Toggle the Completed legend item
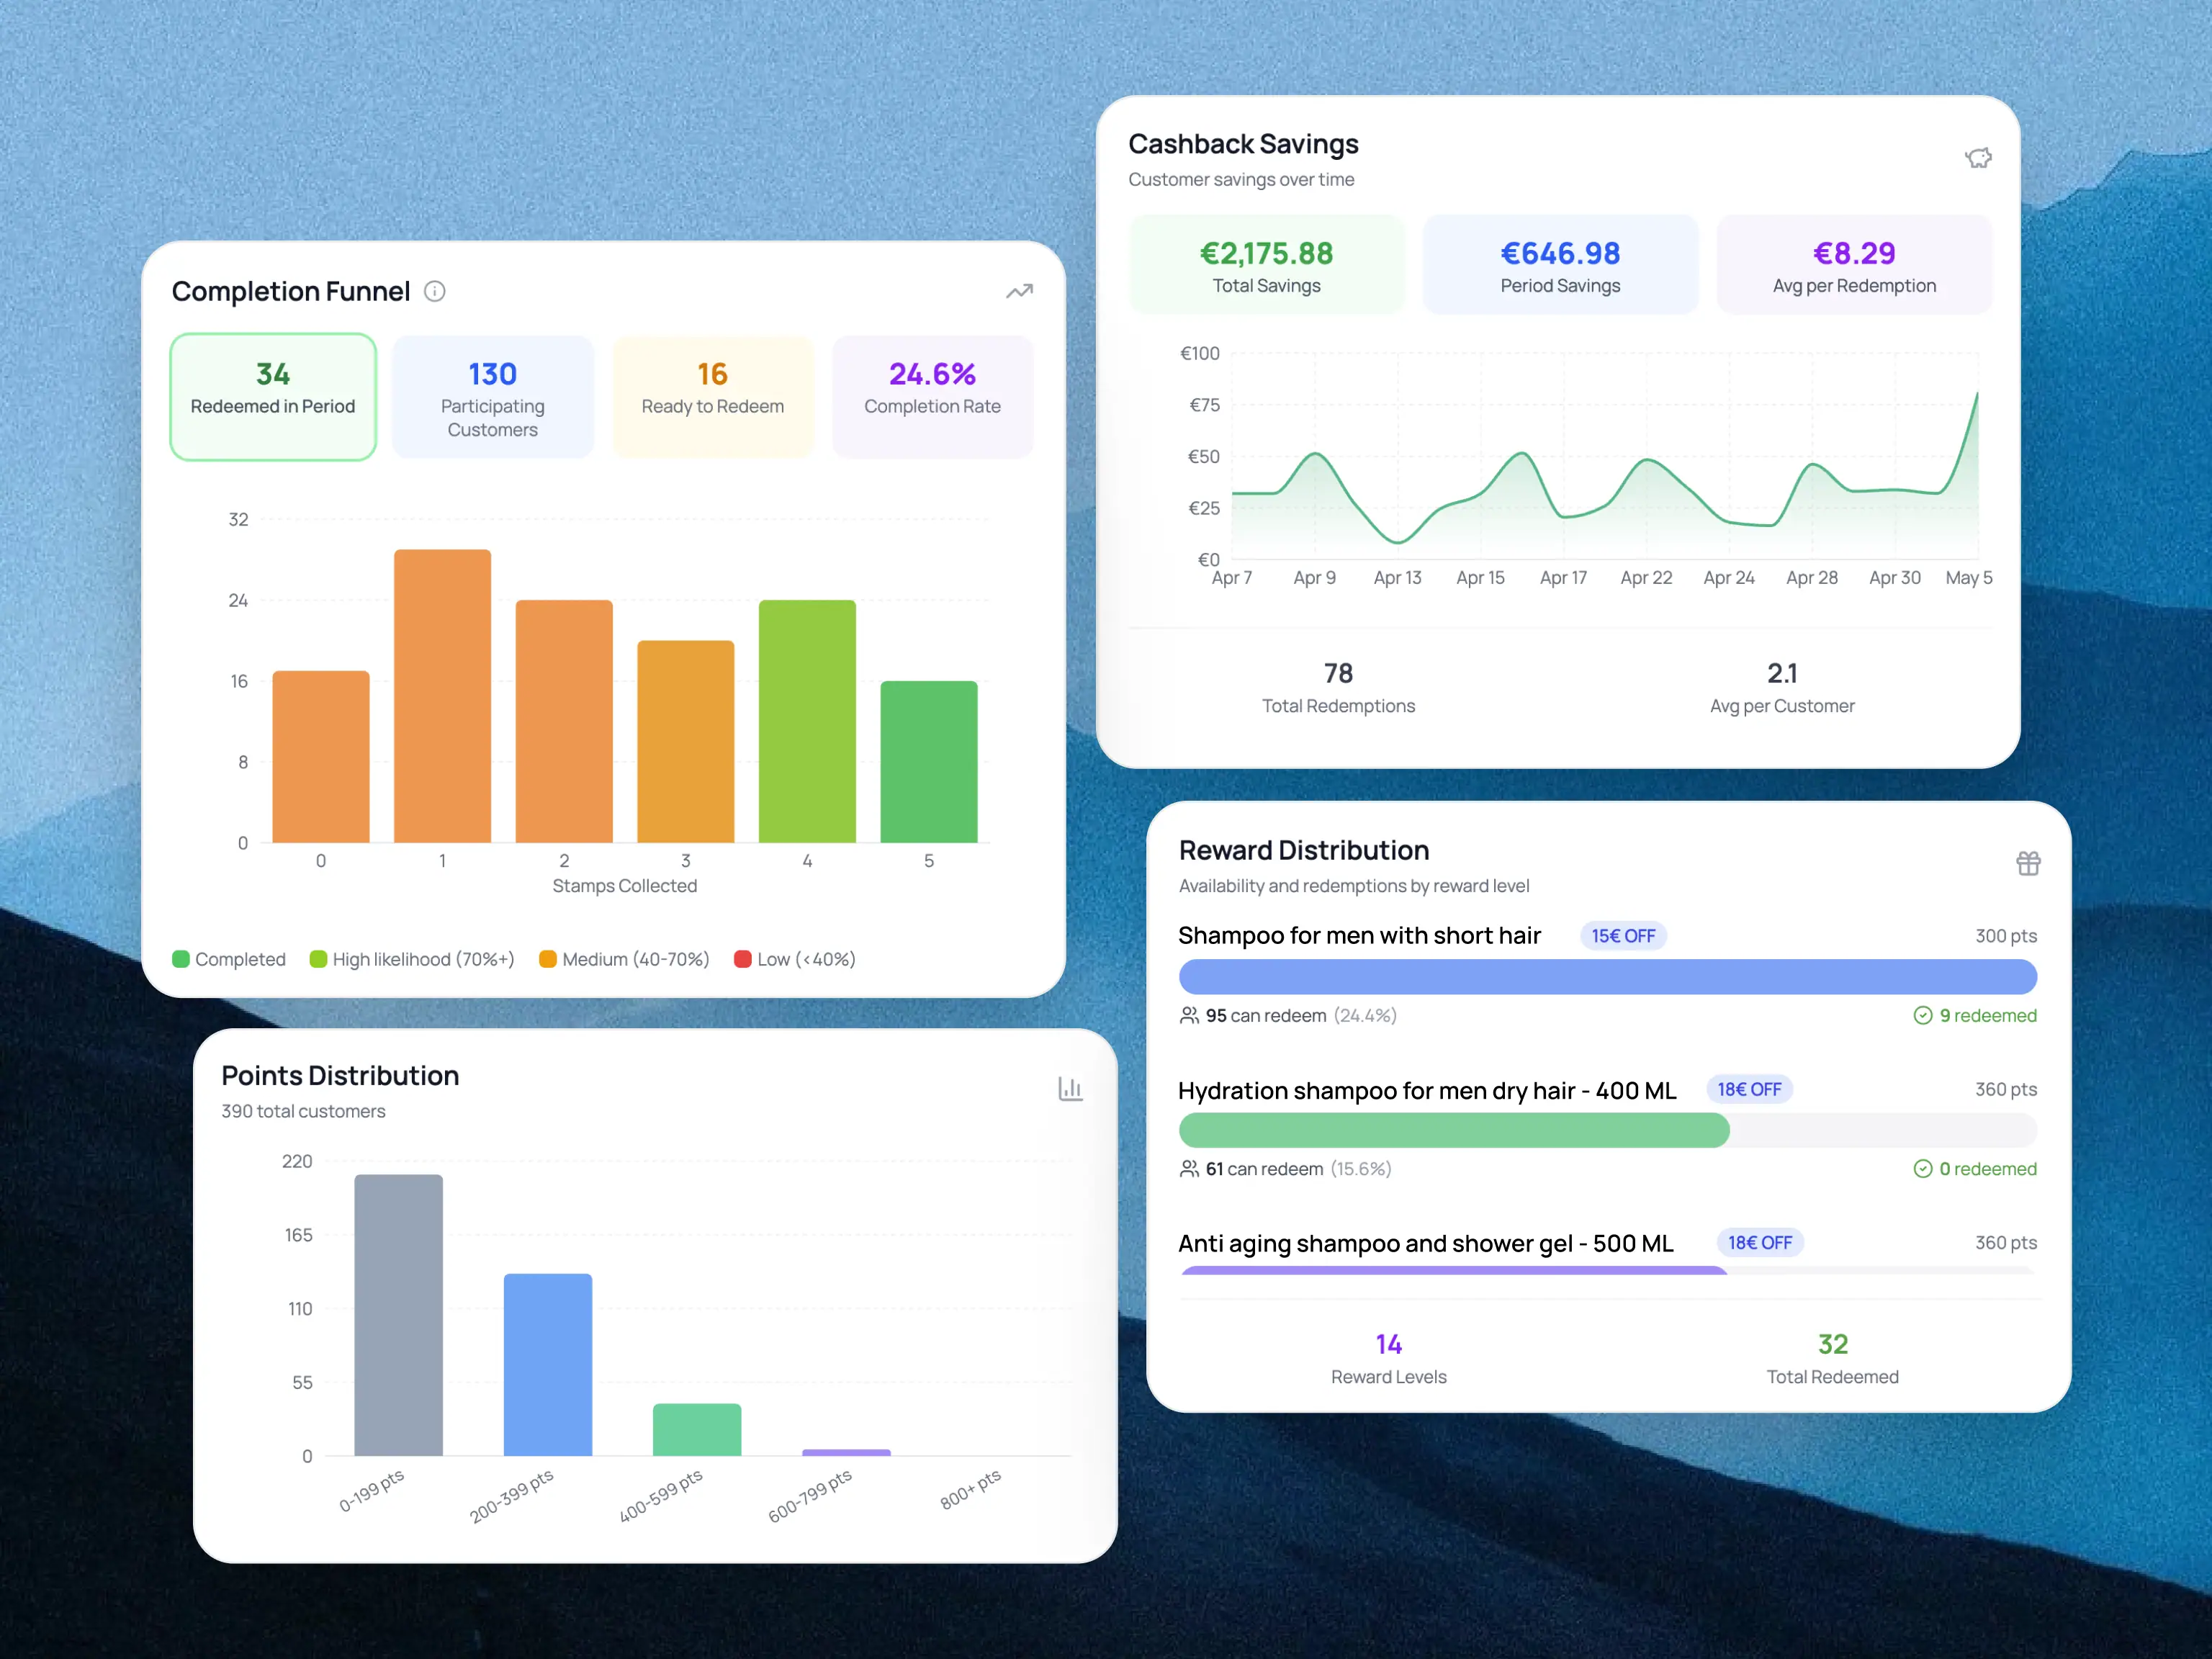 tap(229, 959)
